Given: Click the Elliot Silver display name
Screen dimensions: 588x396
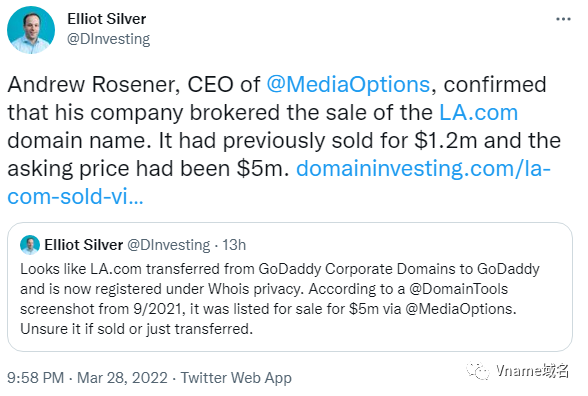Looking at the screenshot, I should (106, 19).
